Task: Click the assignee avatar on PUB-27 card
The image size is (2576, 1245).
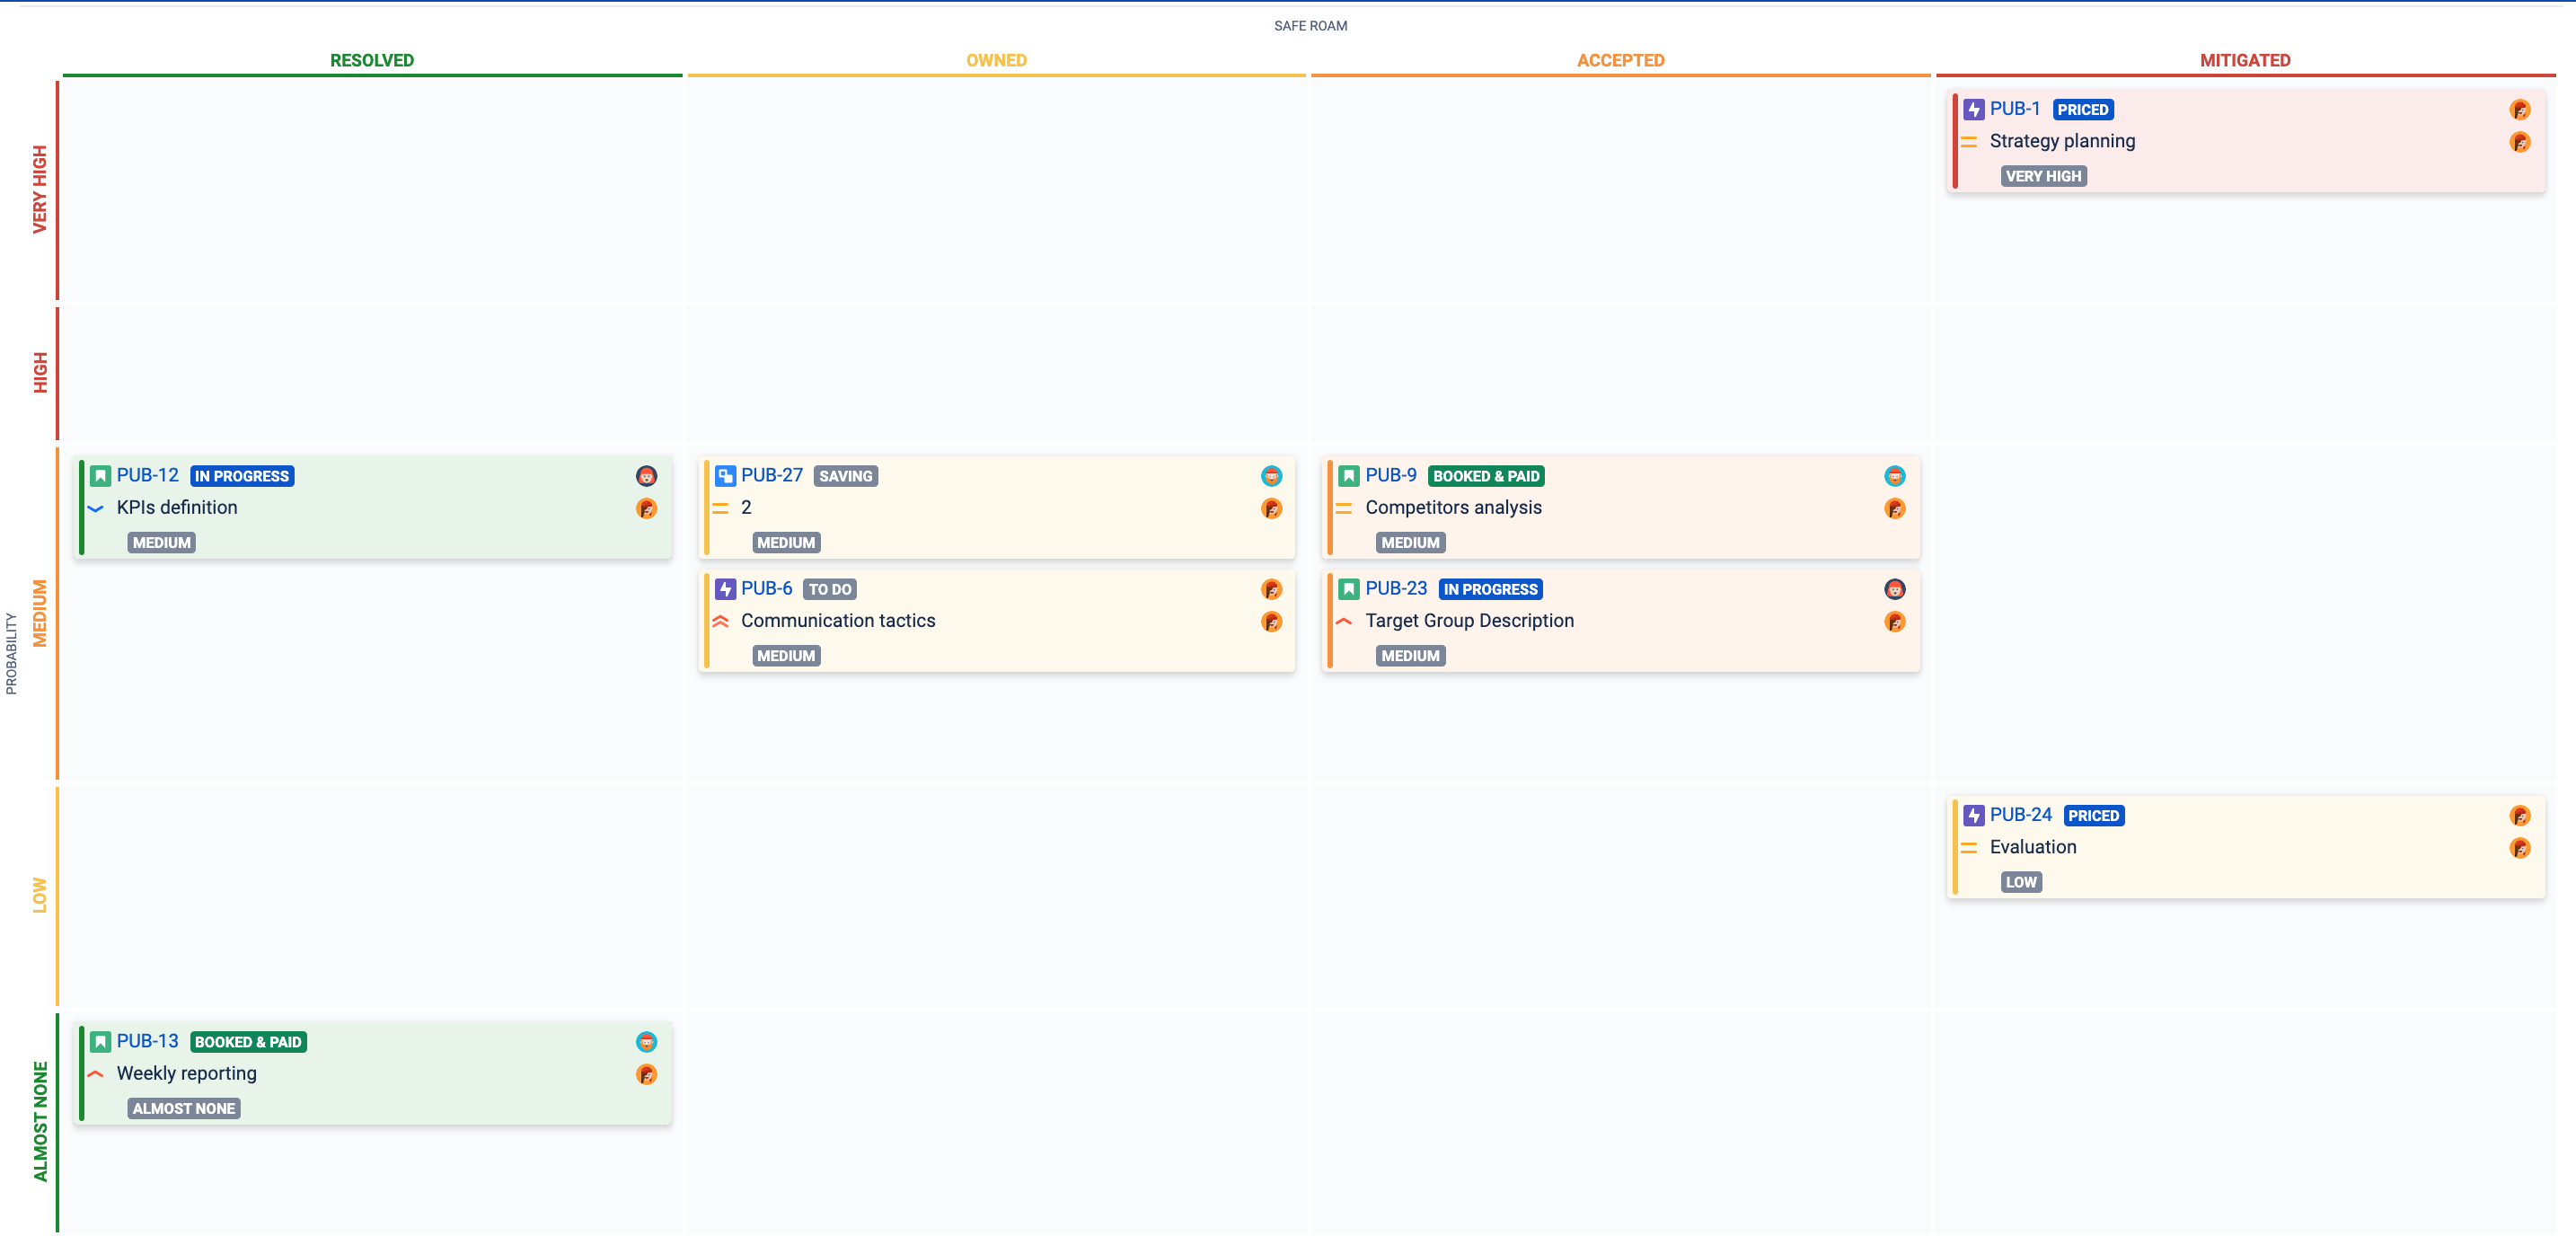Action: click(1272, 476)
